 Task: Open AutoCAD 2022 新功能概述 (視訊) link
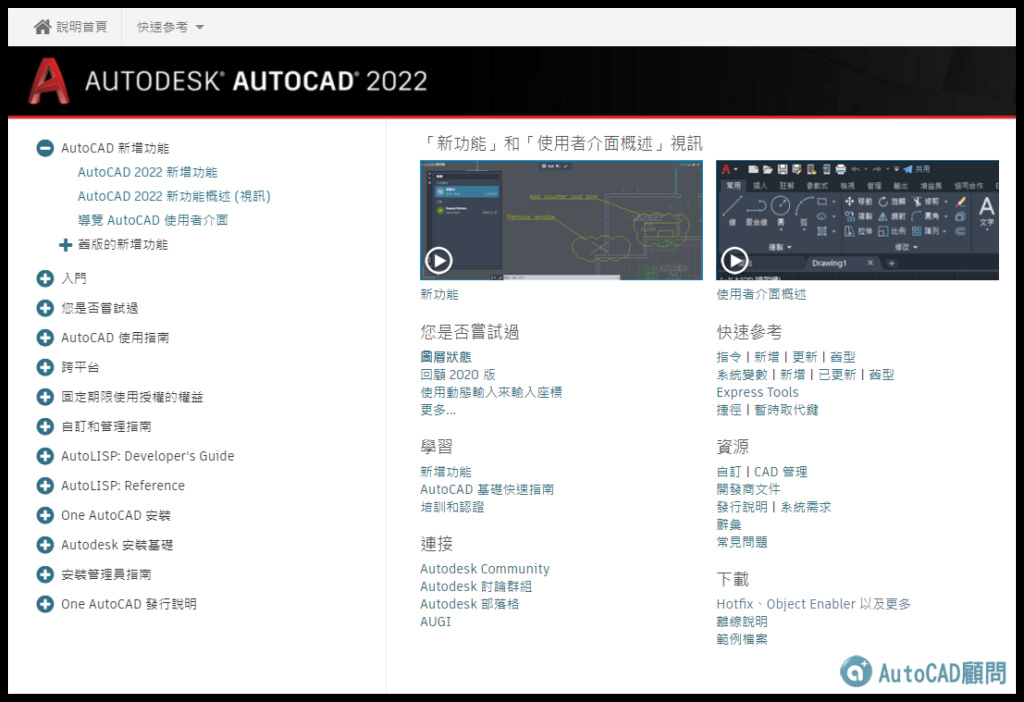click(174, 197)
